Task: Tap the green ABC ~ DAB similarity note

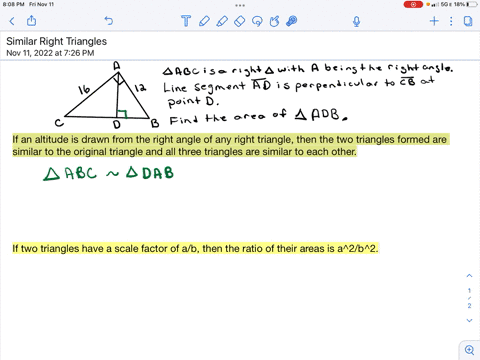Action: click(109, 173)
